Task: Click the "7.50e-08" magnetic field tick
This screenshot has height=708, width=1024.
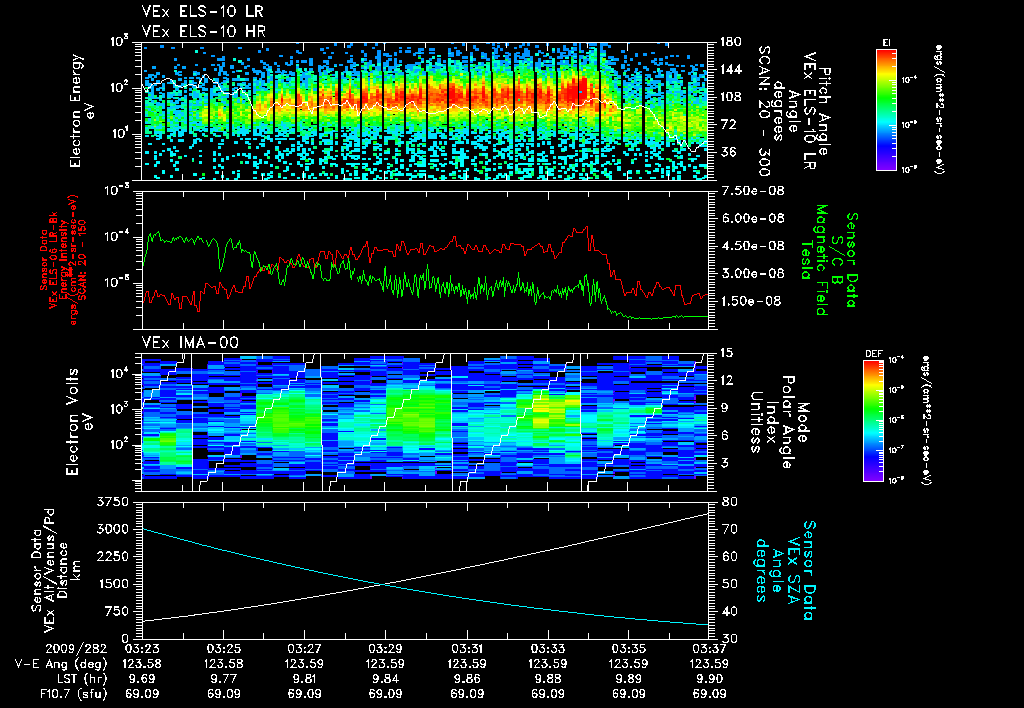Action: [753, 191]
